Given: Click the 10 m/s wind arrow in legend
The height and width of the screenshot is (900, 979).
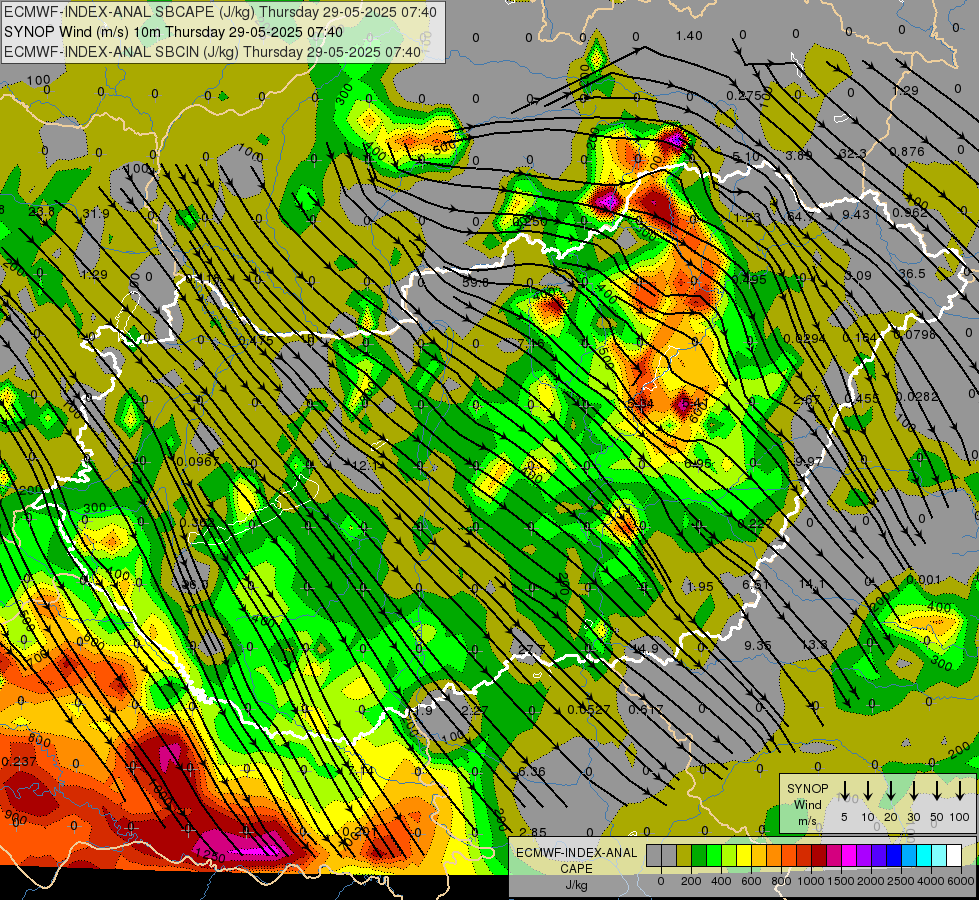Looking at the screenshot, I should [x=867, y=791].
